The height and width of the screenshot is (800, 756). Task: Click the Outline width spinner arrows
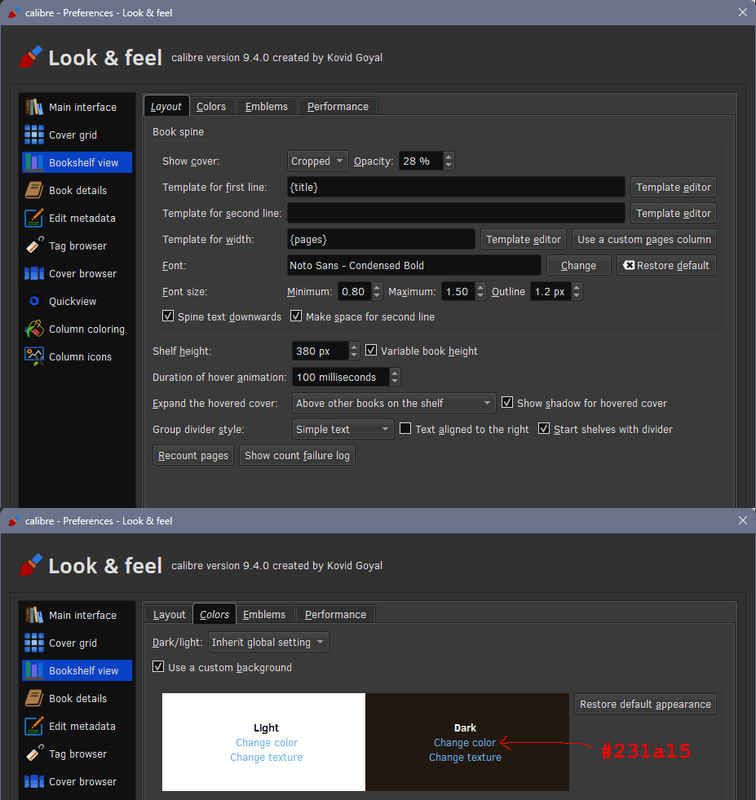pos(576,291)
